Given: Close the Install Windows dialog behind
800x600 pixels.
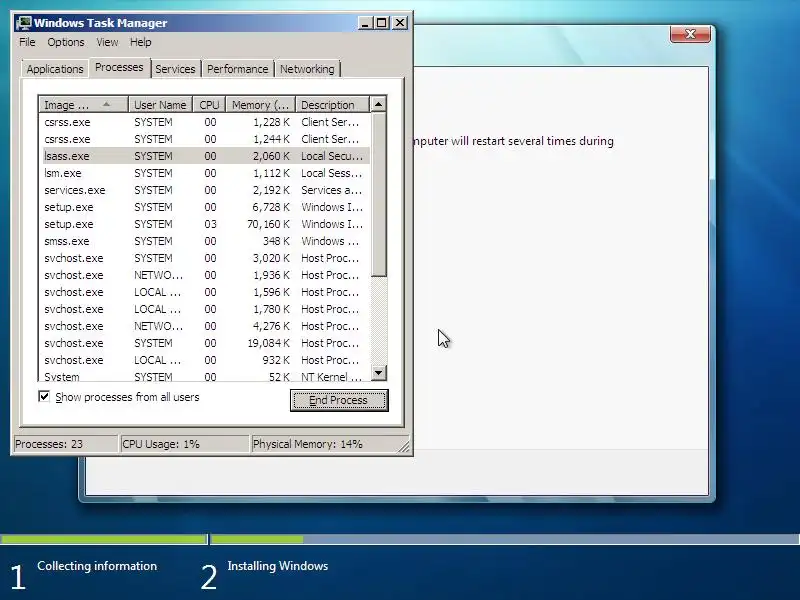Looking at the screenshot, I should pyautogui.click(x=690, y=34).
